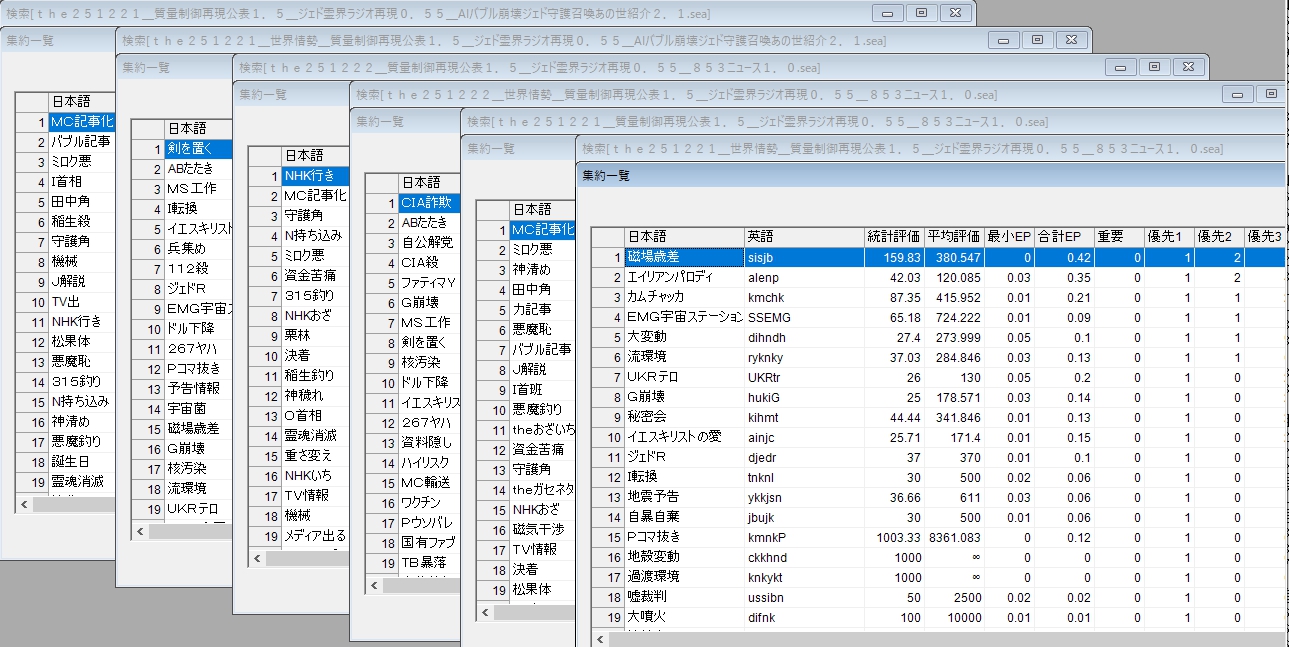Click the kmnkP English code cell
The image size is (1289, 647).
pyautogui.click(x=804, y=537)
